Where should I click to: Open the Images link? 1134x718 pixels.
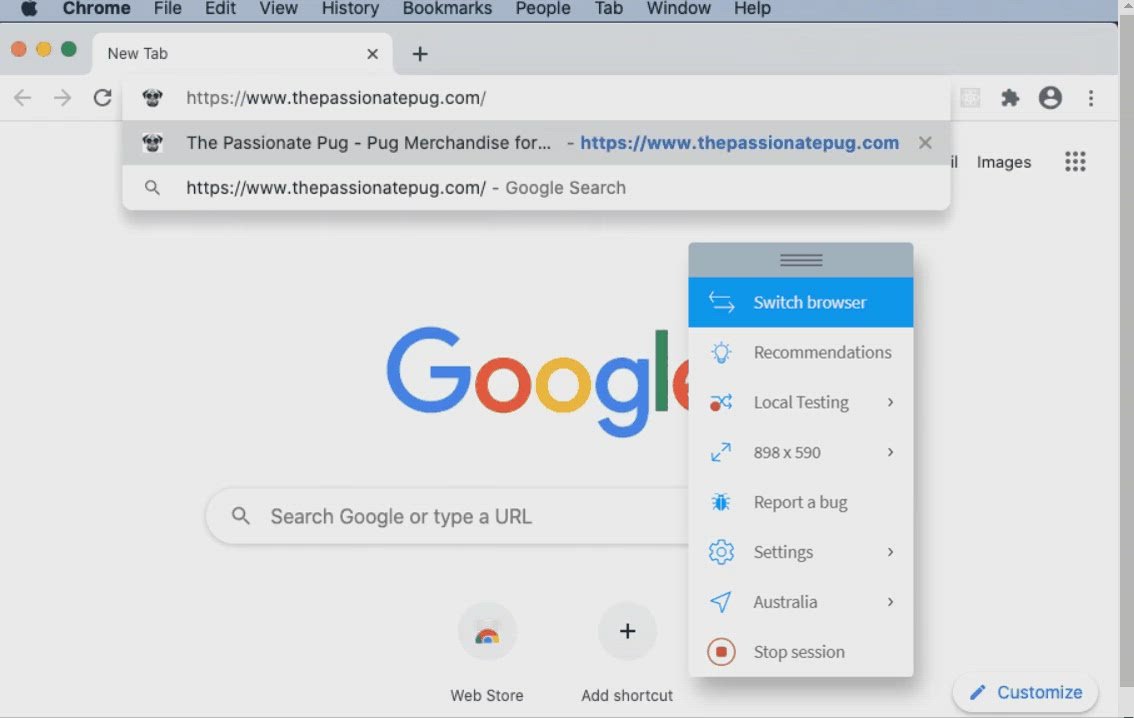(x=1003, y=162)
